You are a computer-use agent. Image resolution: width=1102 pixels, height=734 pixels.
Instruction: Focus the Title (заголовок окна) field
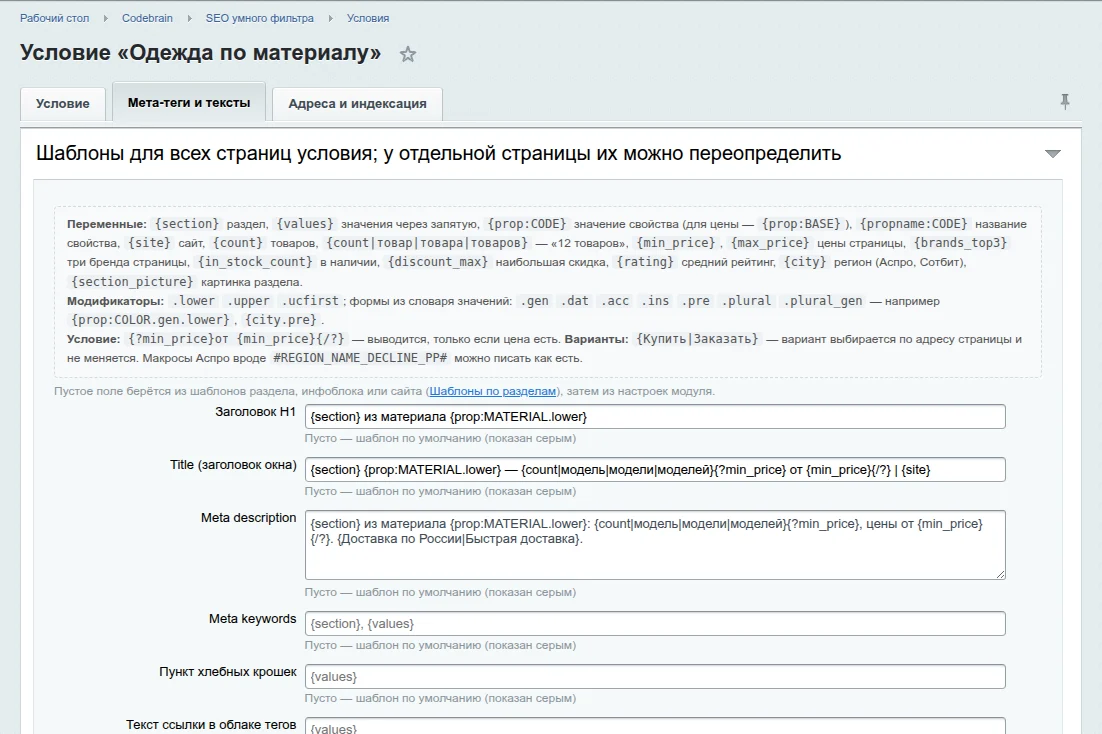tap(655, 470)
